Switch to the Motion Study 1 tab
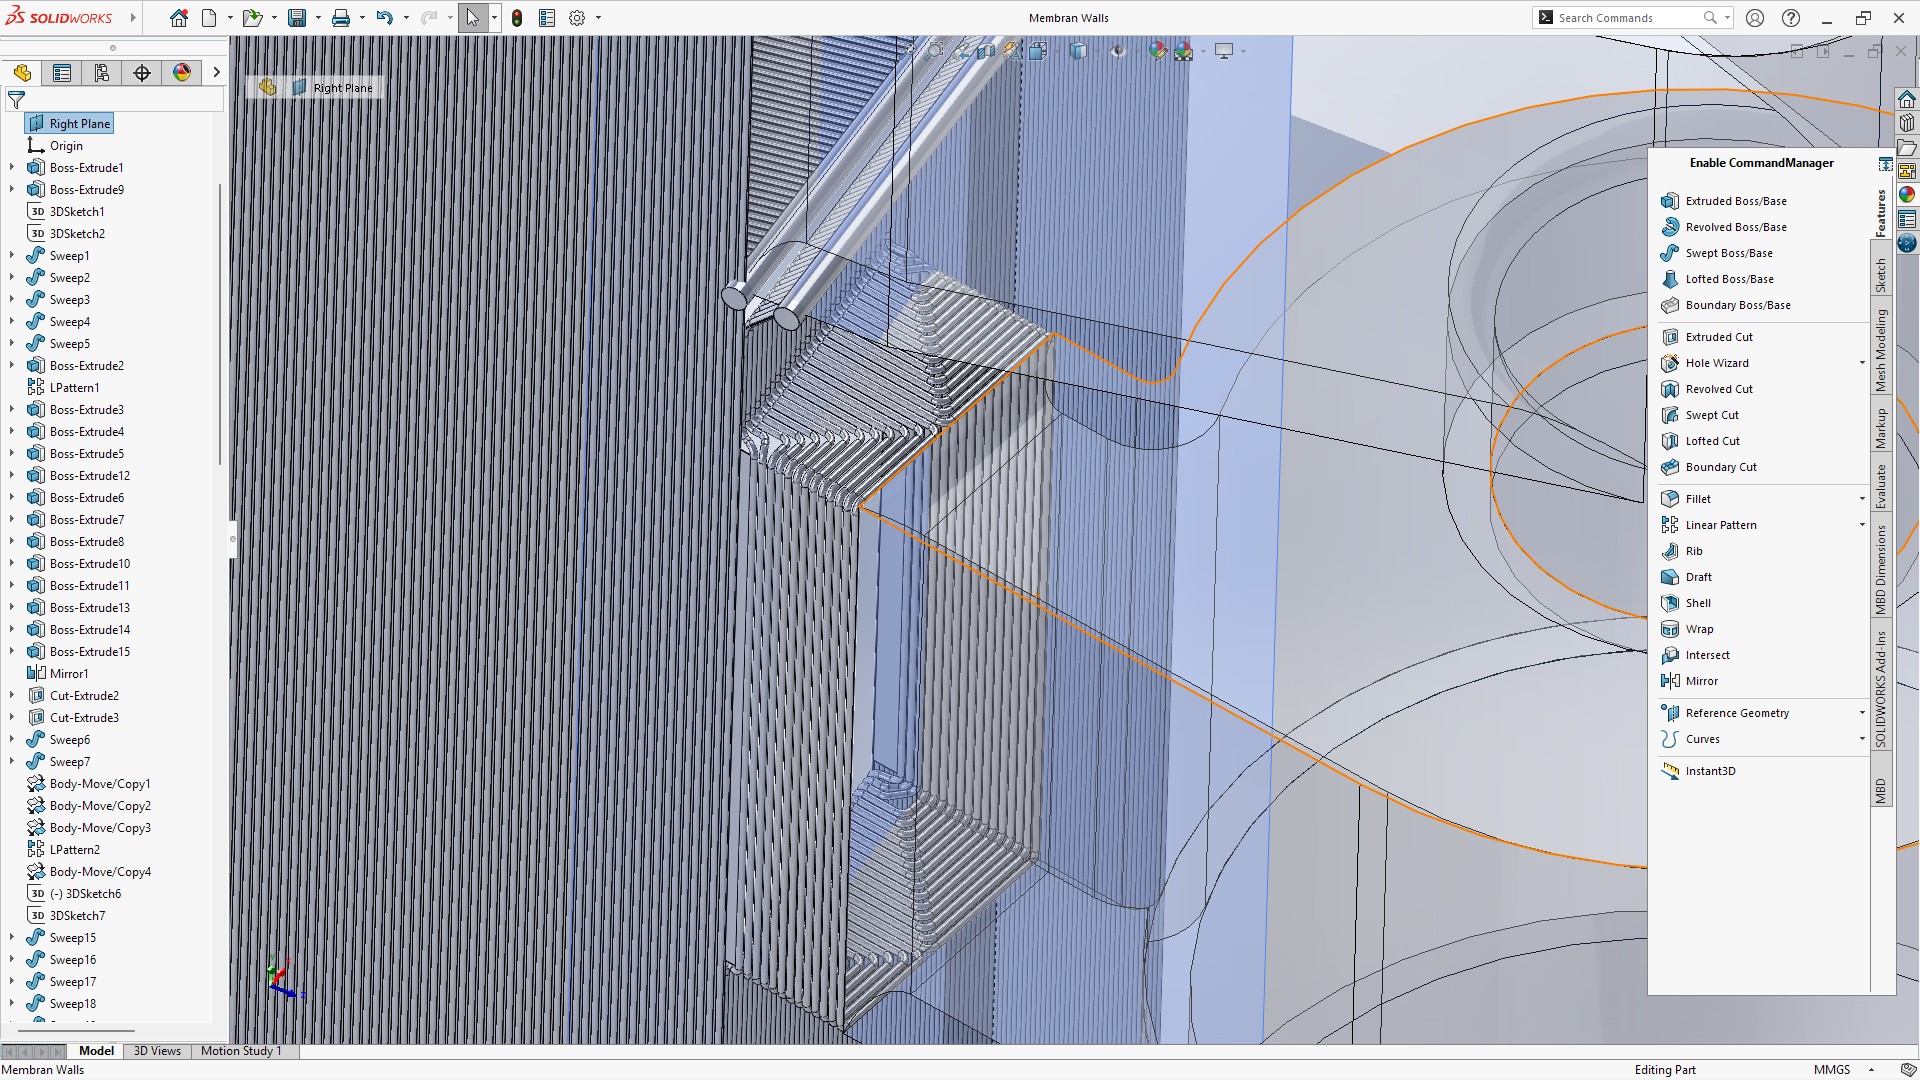This screenshot has width=1920, height=1080. [x=240, y=1051]
